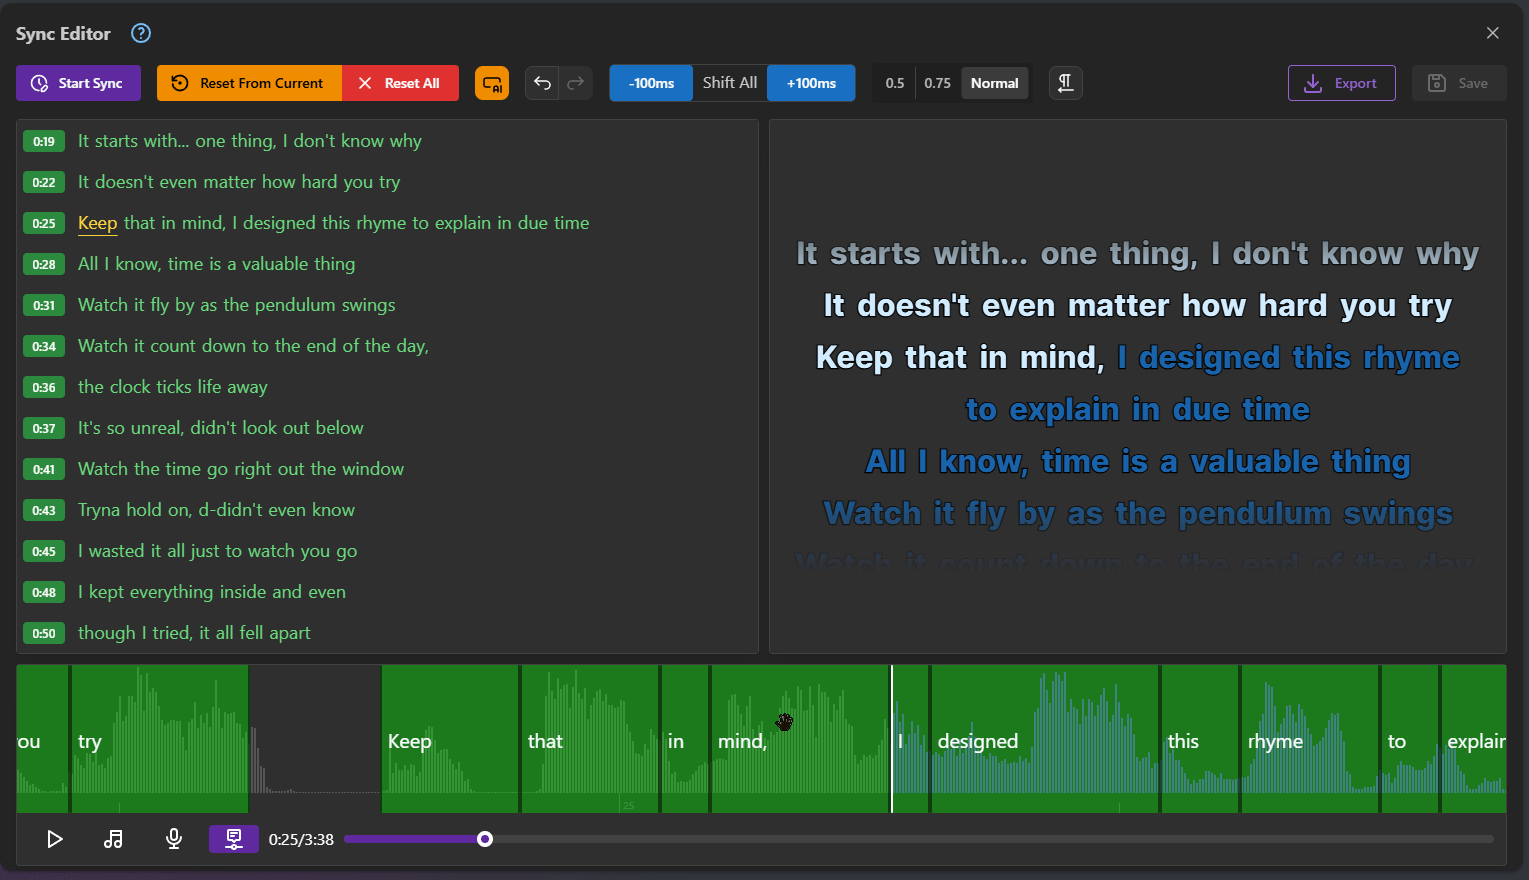Select lyric "Watch the time go right out the window"
The image size is (1529, 880).
(241, 469)
